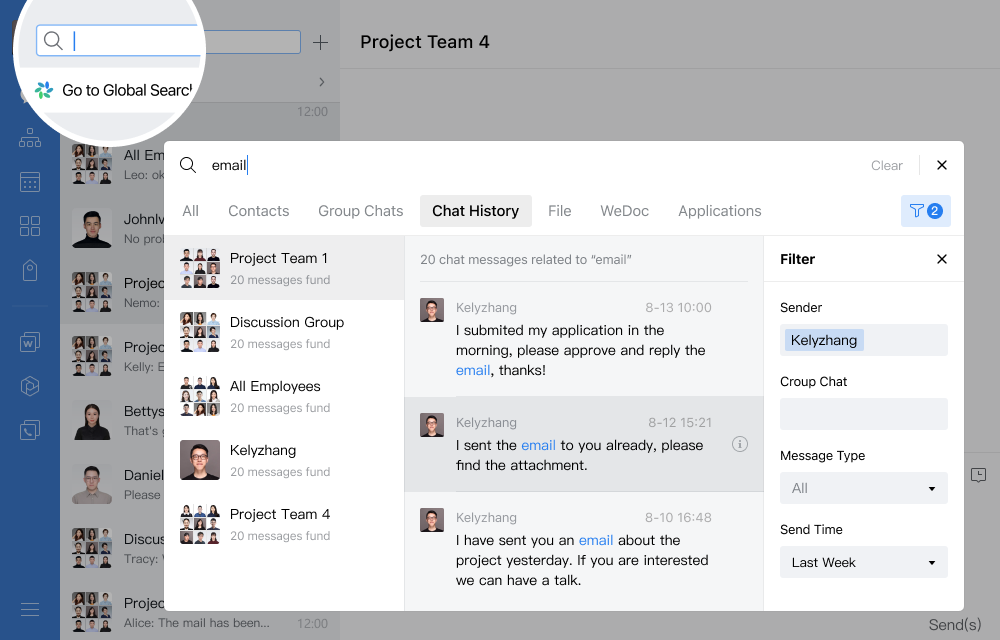Click highlighted email link in 8-10 message
Viewport: 1000px width, 640px height.
tap(596, 541)
